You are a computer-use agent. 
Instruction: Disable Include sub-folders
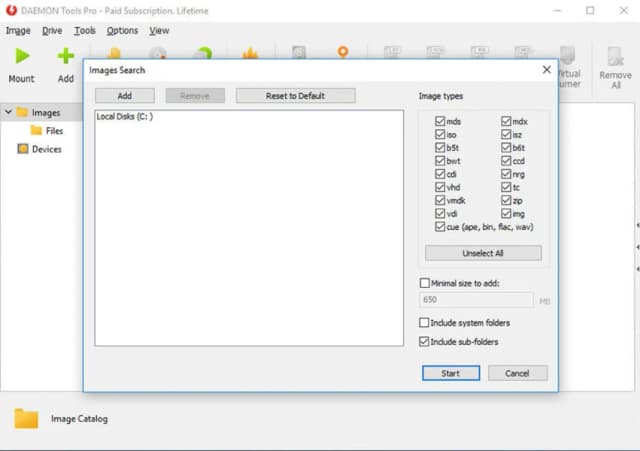coord(424,342)
